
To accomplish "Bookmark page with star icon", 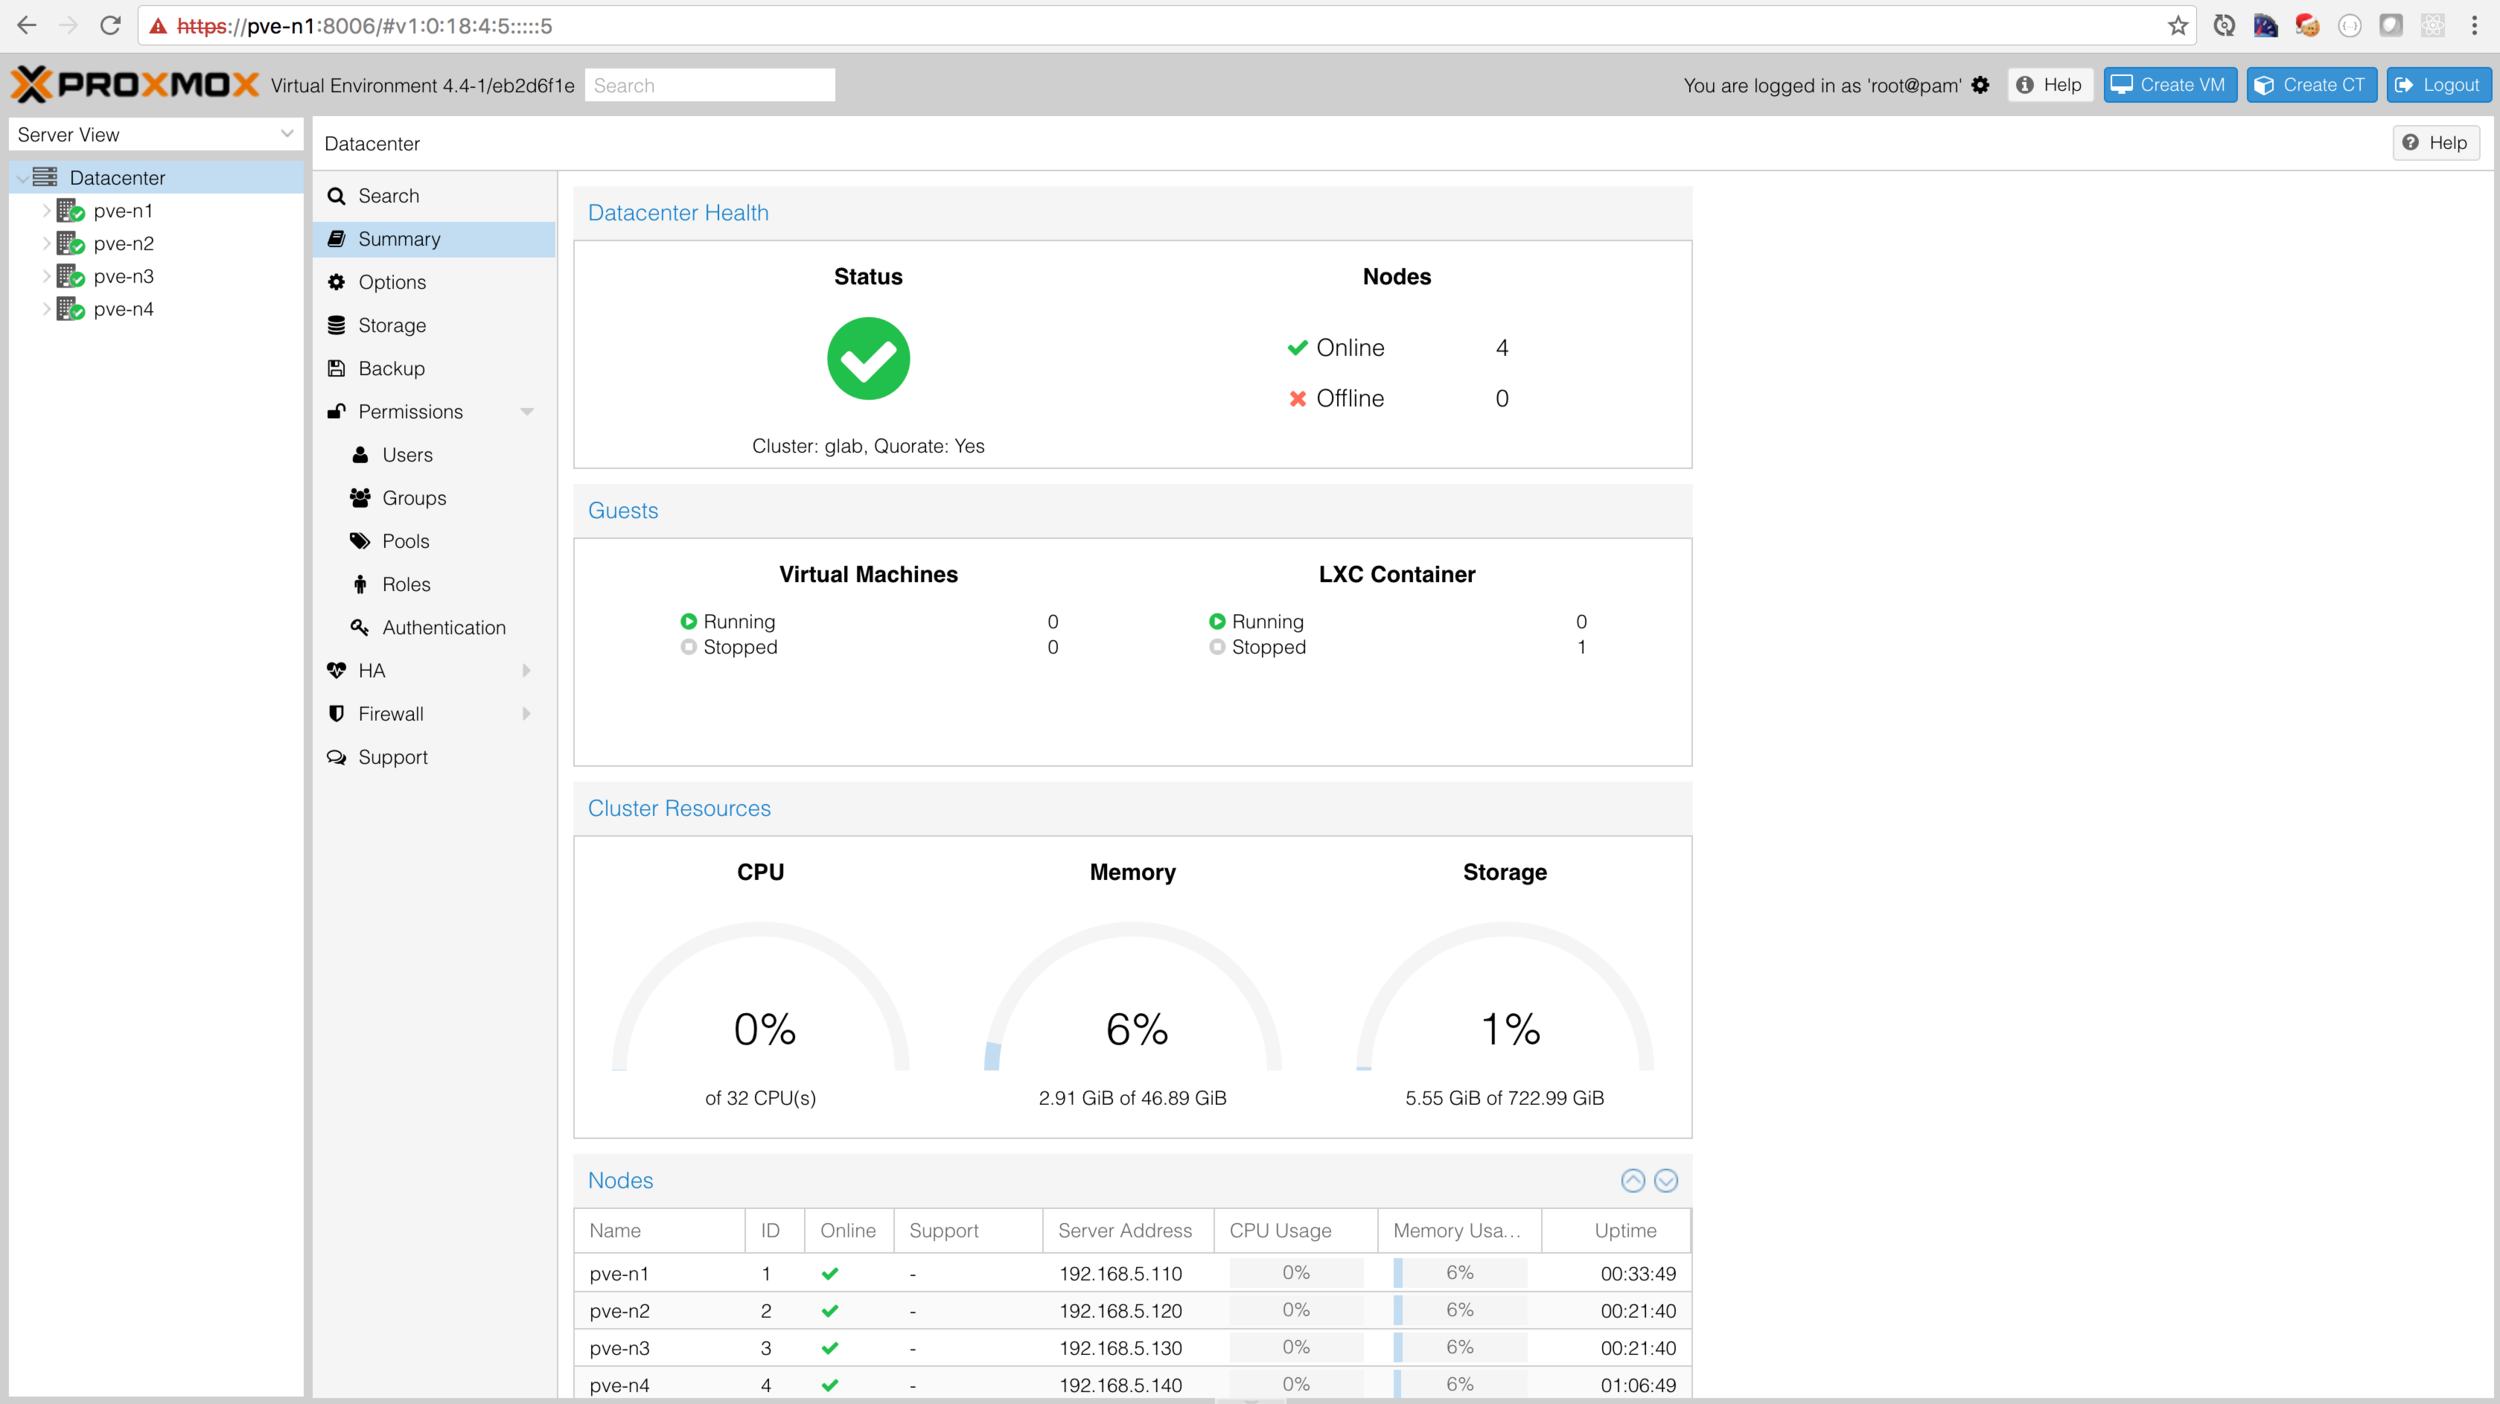I will click(2177, 26).
